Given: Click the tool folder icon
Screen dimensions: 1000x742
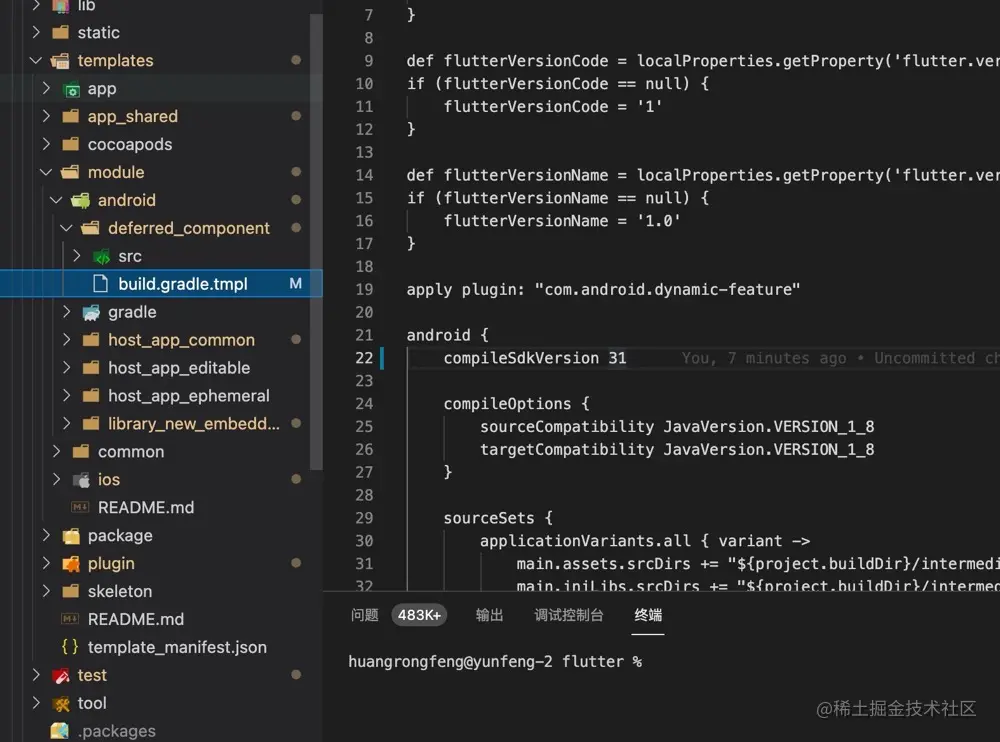Looking at the screenshot, I should 61,704.
